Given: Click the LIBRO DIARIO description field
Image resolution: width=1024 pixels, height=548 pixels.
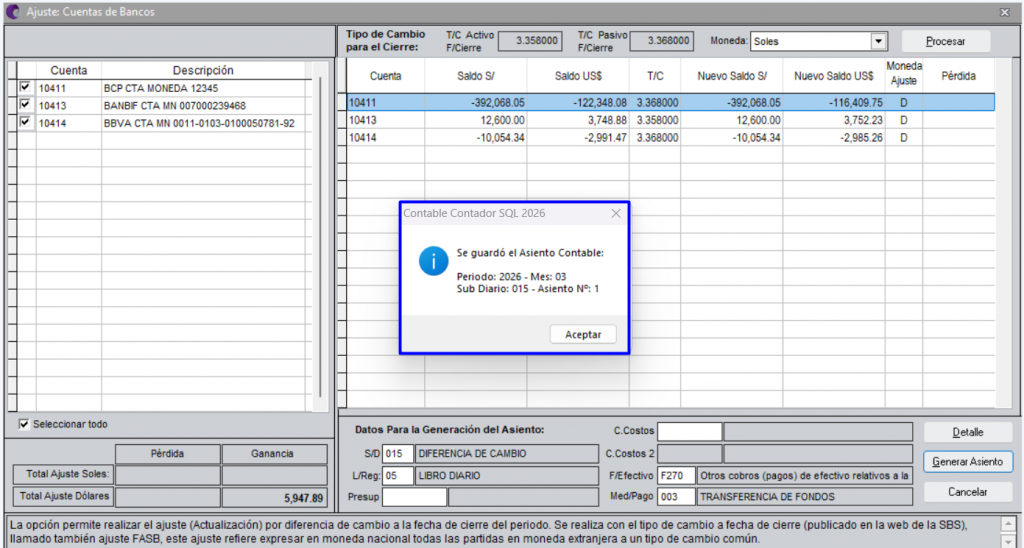Looking at the screenshot, I should [x=507, y=476].
